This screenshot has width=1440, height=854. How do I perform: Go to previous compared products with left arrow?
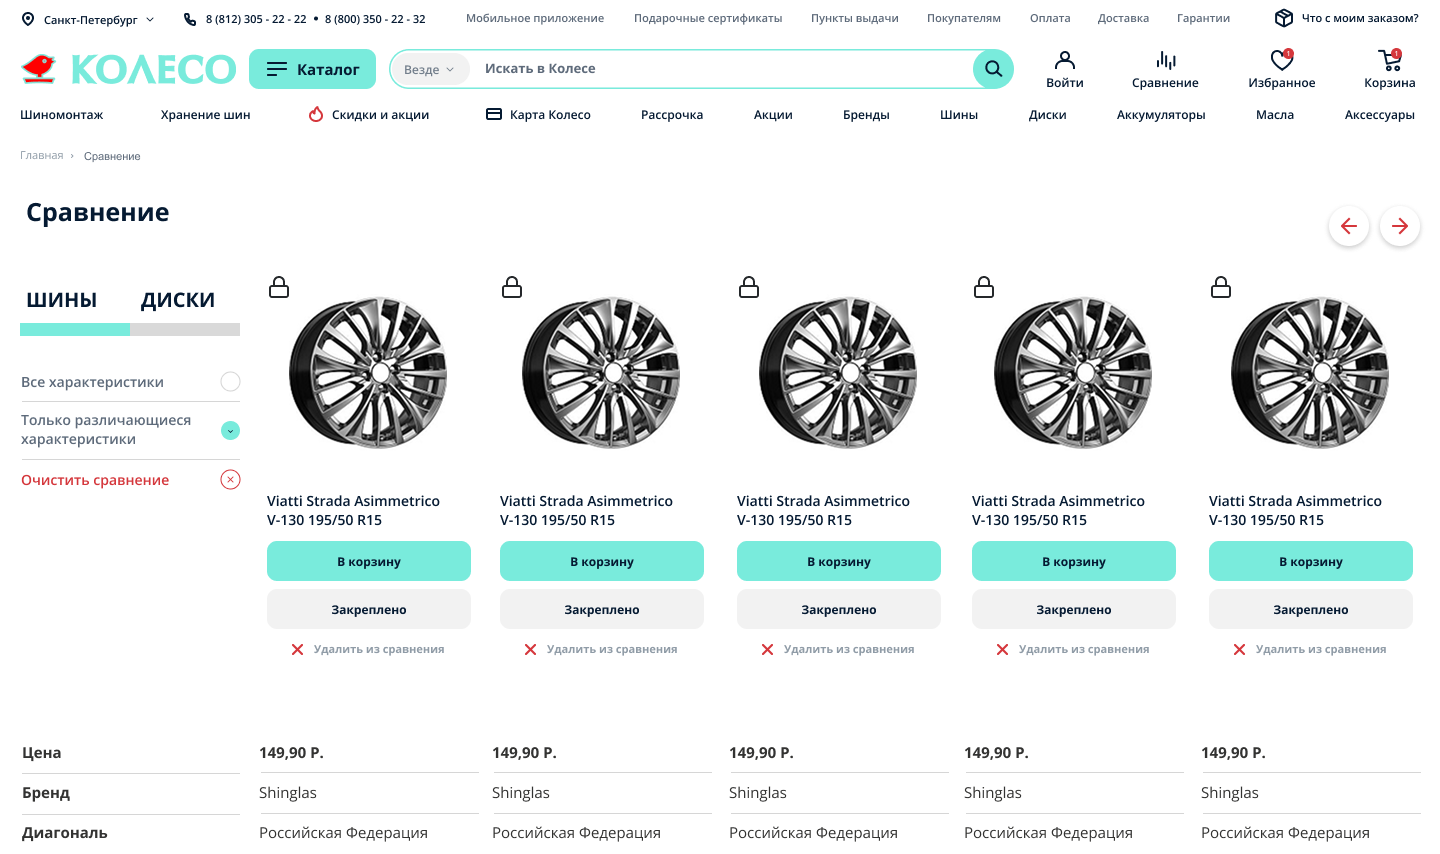click(x=1349, y=226)
